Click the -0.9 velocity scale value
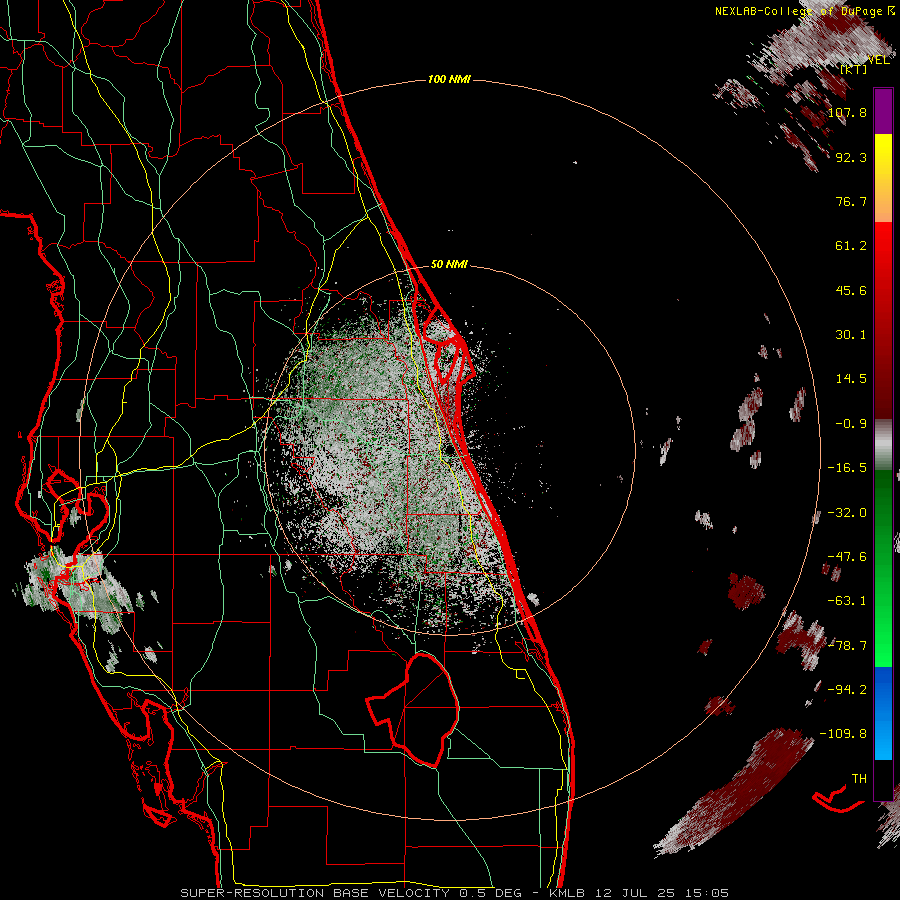This screenshot has width=900, height=900. point(851,424)
